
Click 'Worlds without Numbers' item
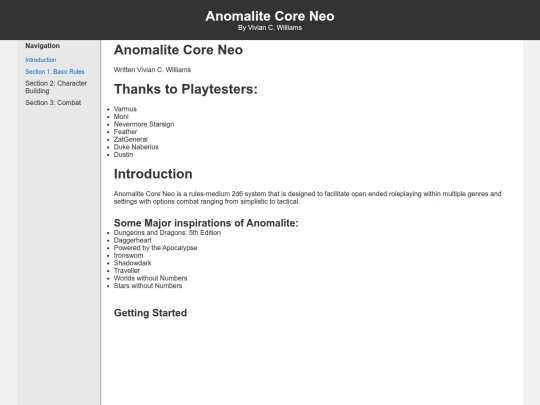click(x=150, y=278)
